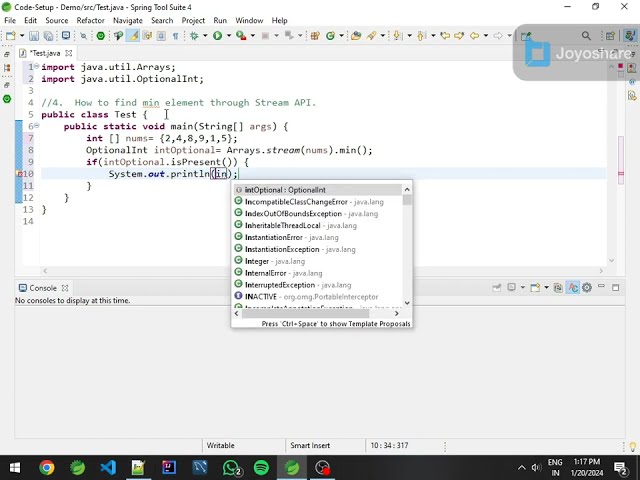Click the green Run button icon
The image size is (640, 480).
coord(218,36)
